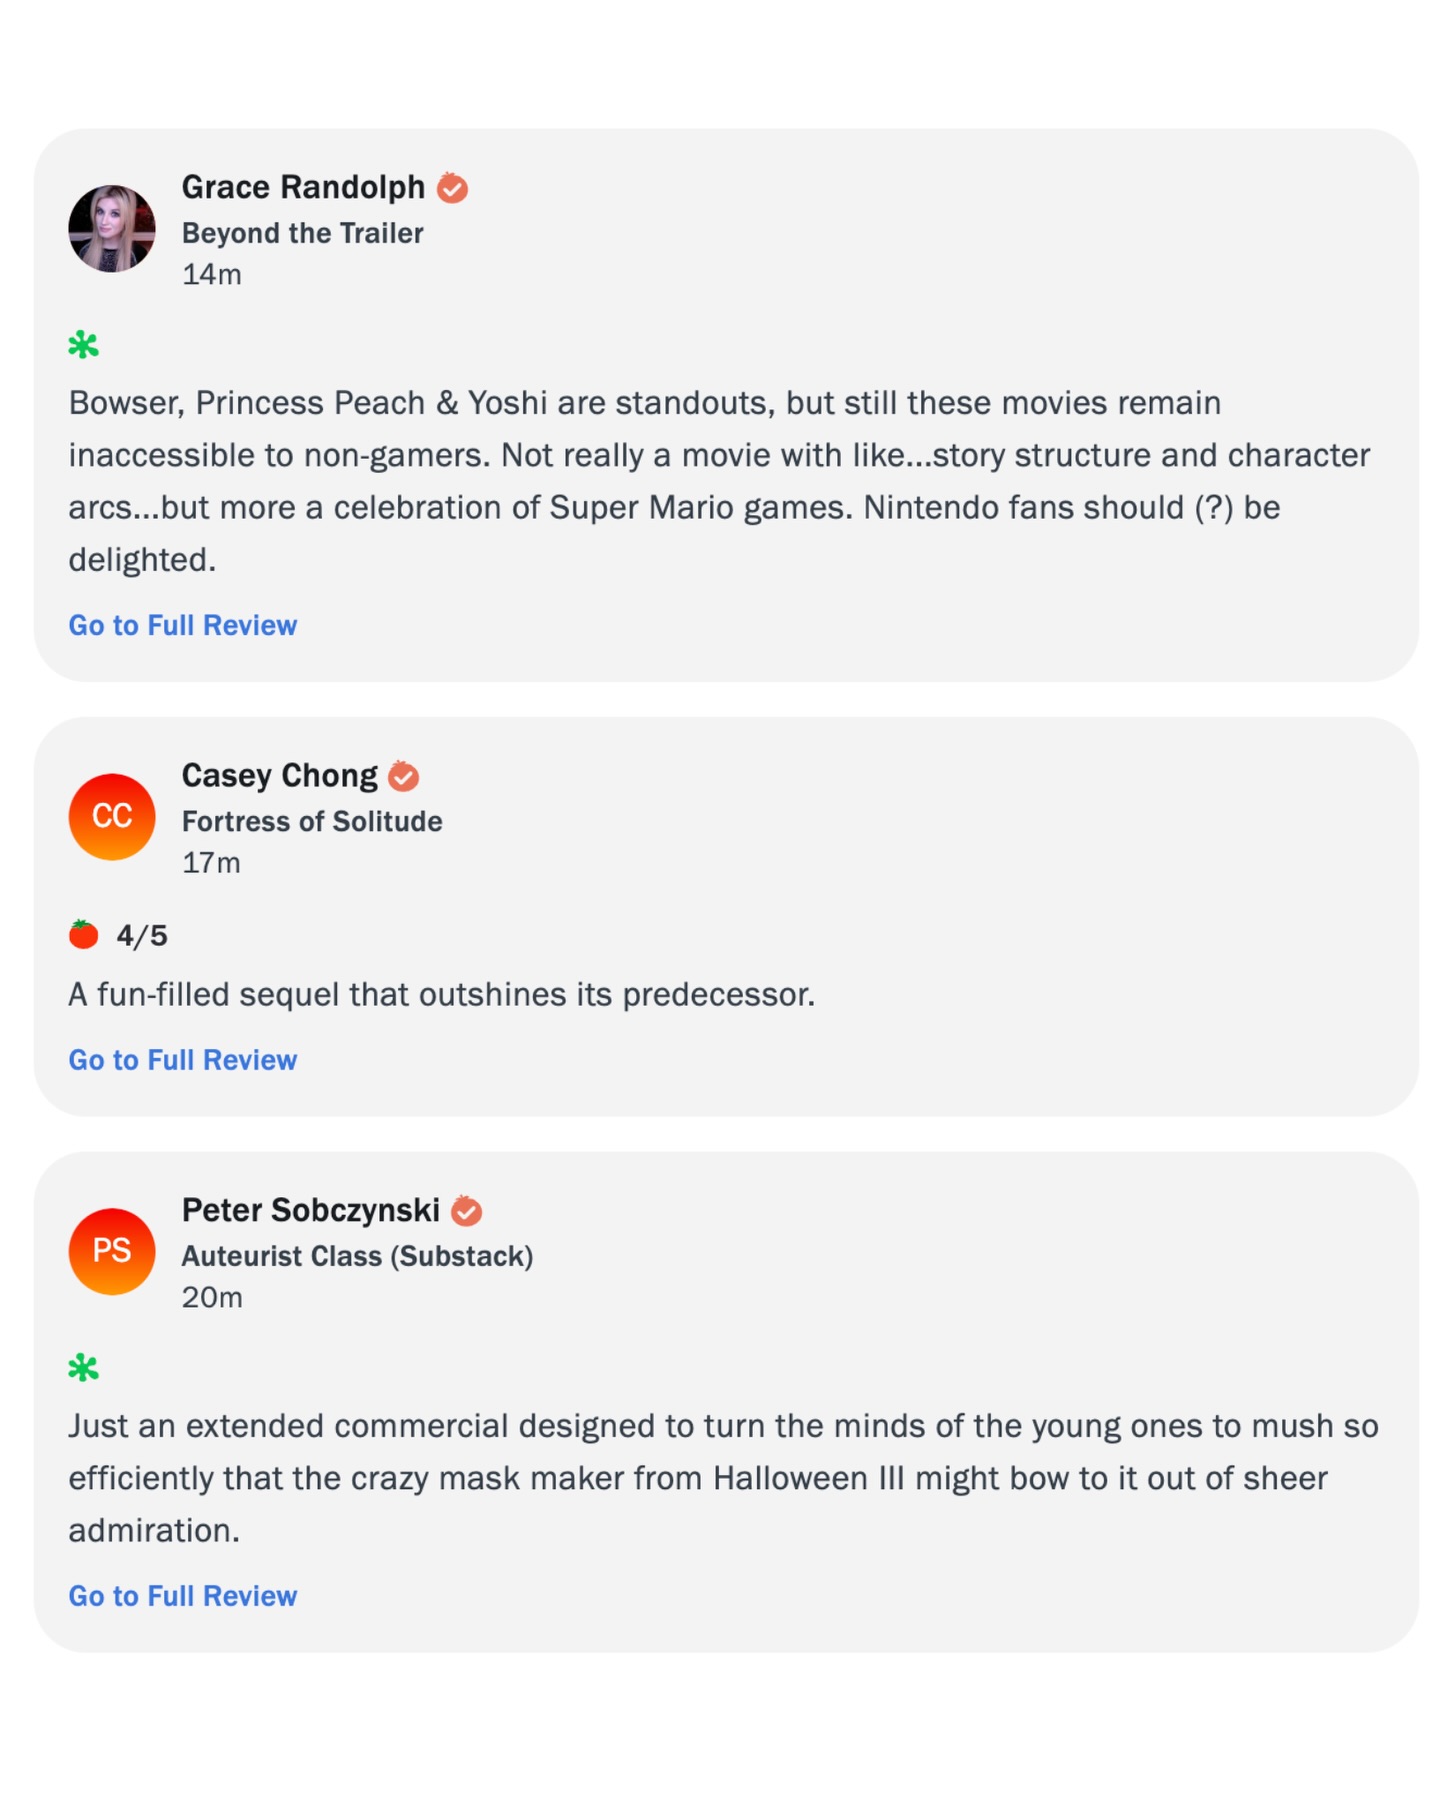Click the 14m timestamp on Grace Randolph's review
This screenshot has height=1798, width=1440.
212,275
